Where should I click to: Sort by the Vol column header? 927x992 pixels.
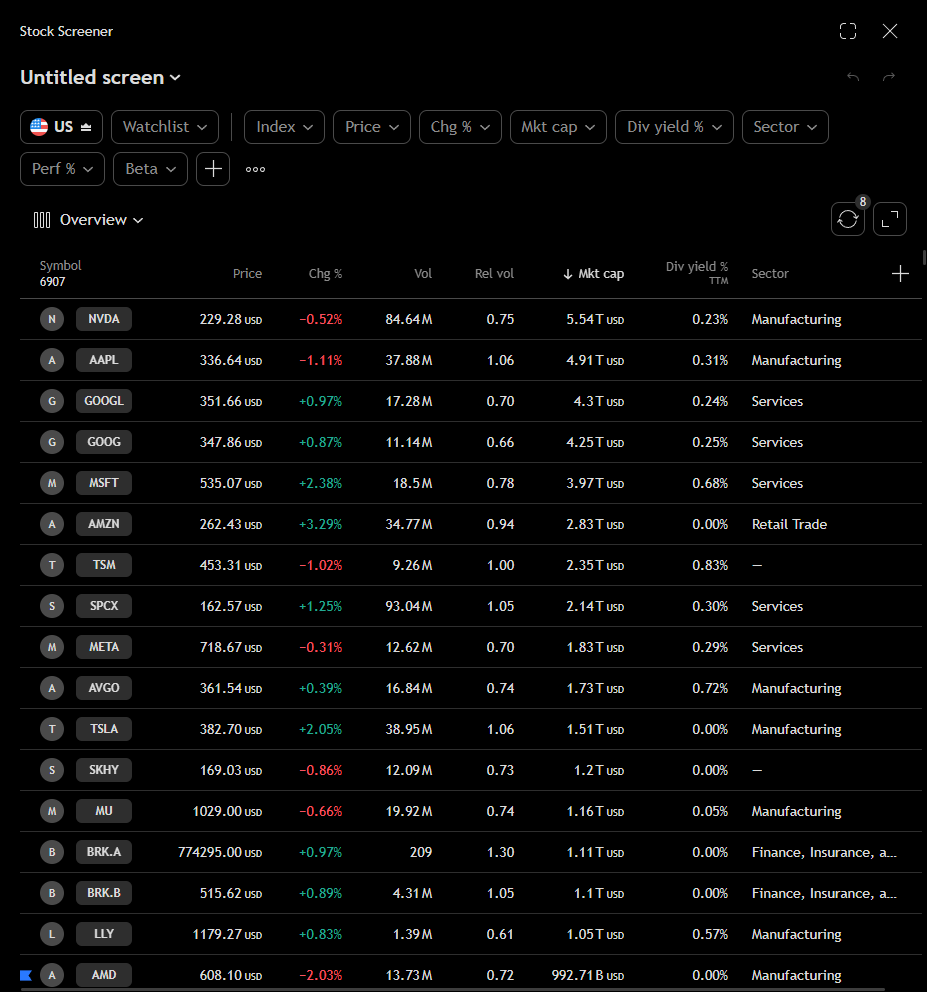[423, 273]
